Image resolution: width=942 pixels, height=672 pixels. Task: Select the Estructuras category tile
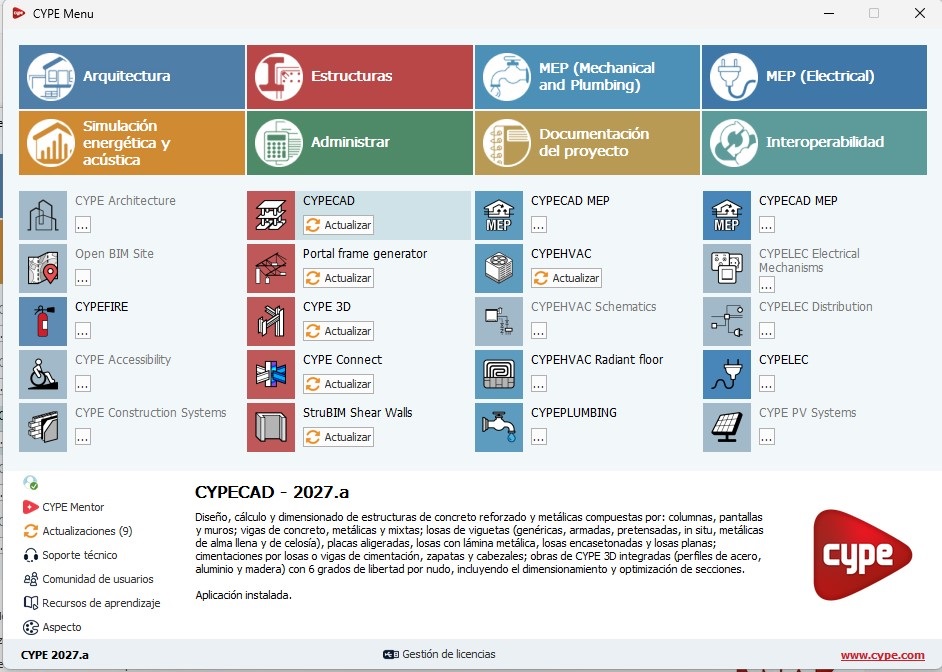click(359, 77)
